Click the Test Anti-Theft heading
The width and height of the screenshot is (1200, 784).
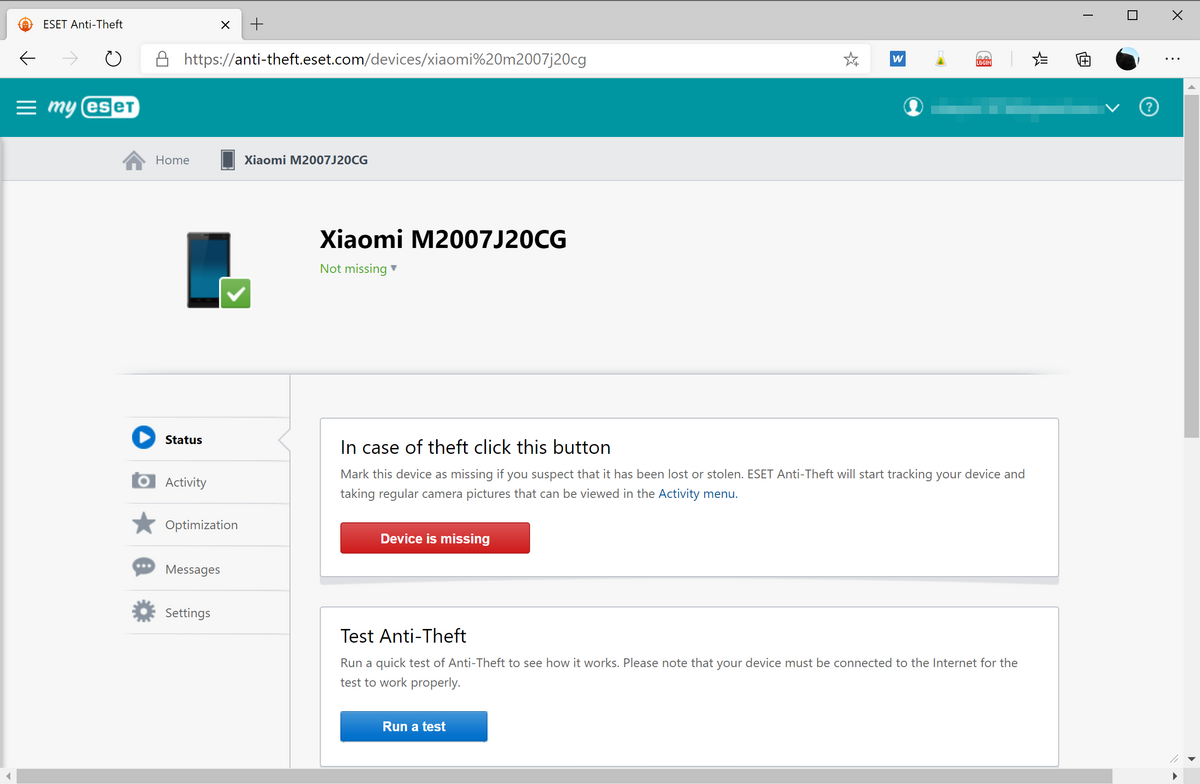(x=404, y=636)
